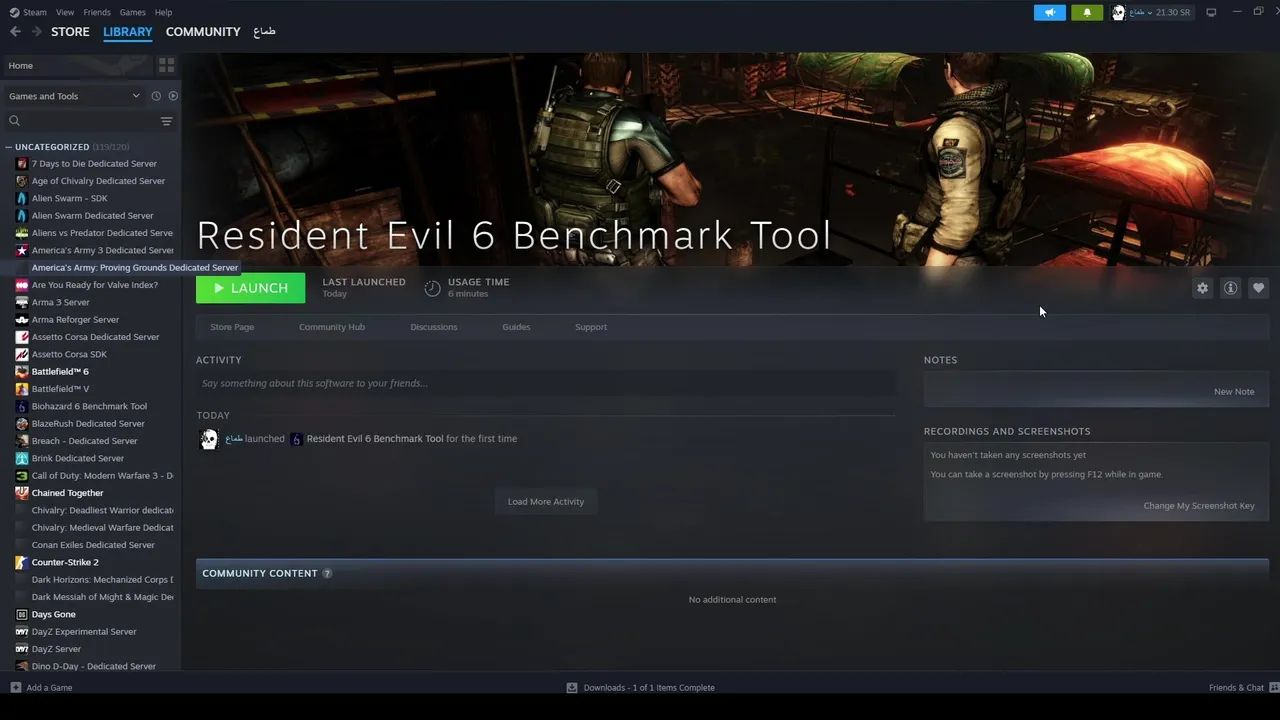Open advanced library filter options

(166, 121)
